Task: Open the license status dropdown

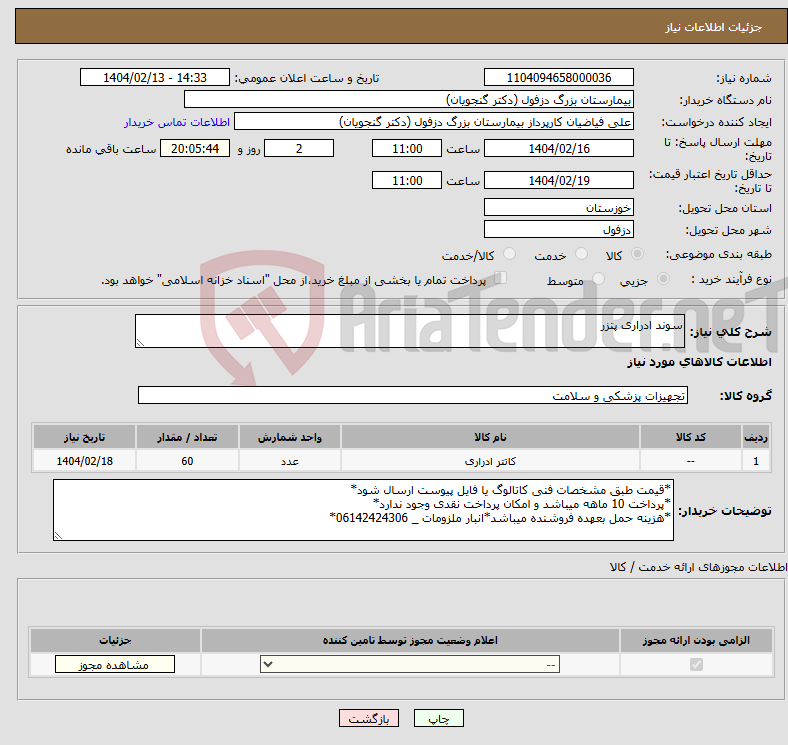Action: coord(410,665)
